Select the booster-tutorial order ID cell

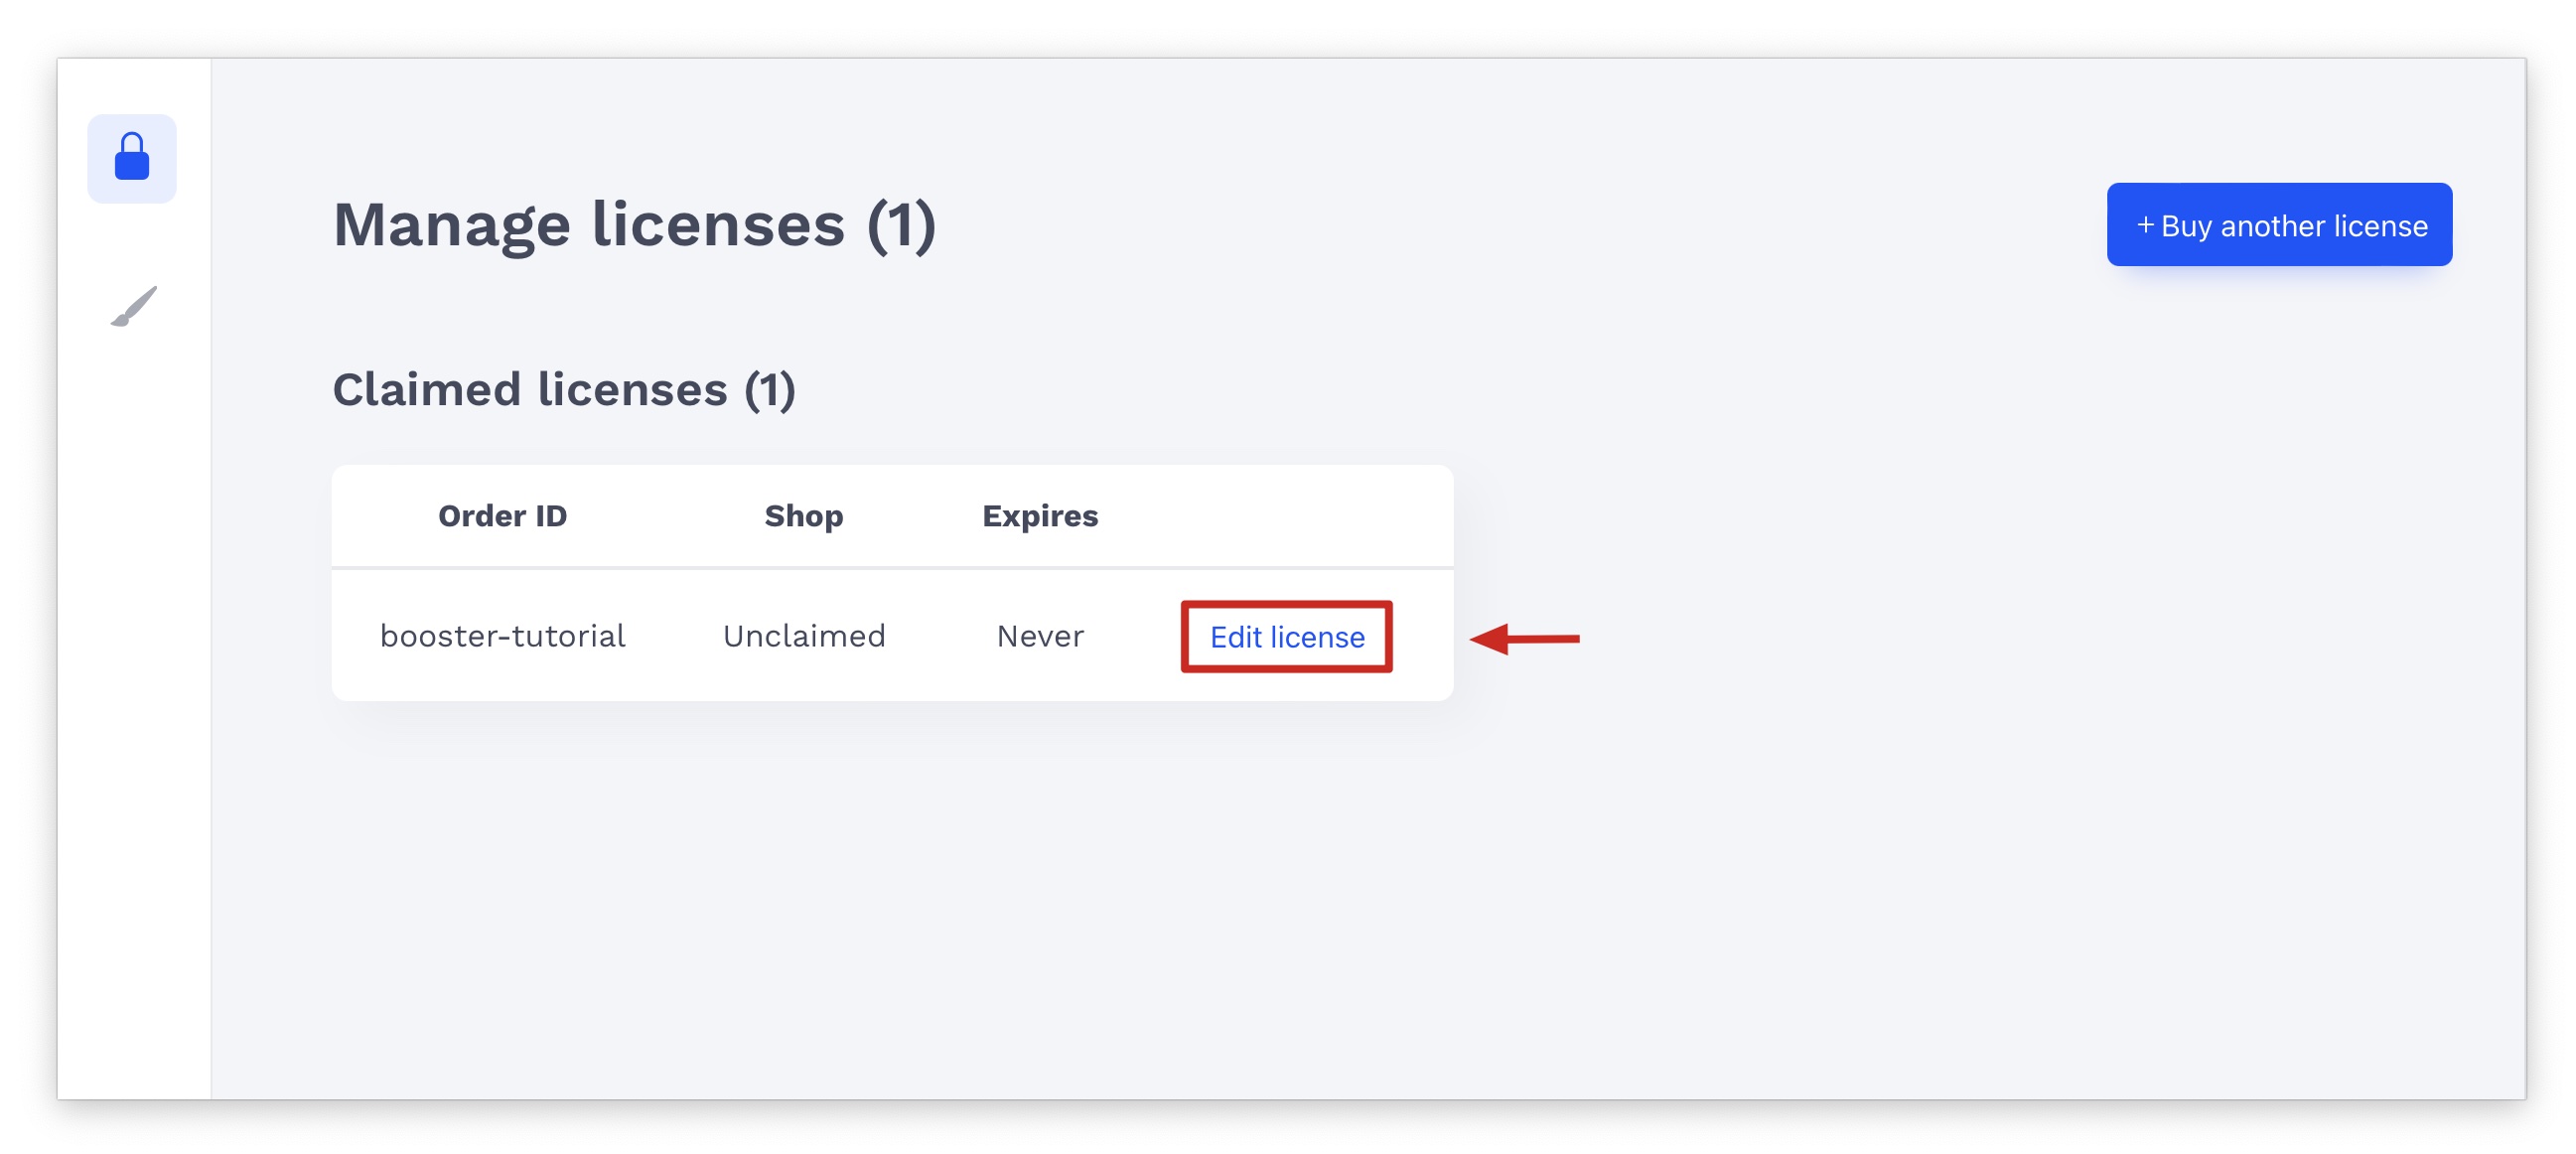(x=502, y=636)
